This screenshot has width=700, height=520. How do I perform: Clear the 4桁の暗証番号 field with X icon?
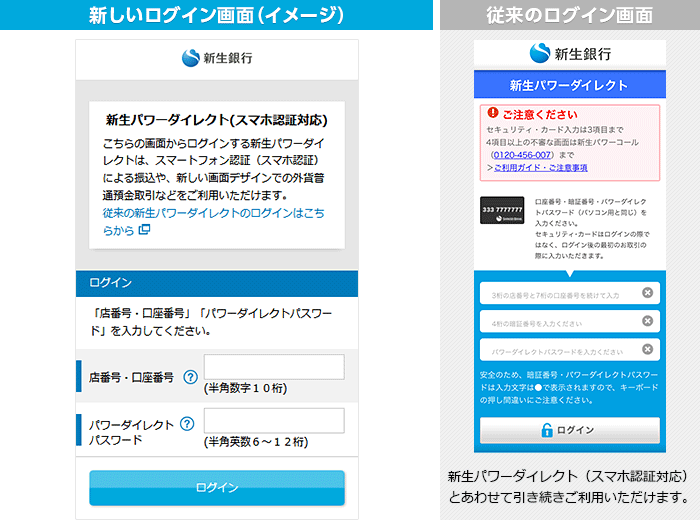(647, 321)
